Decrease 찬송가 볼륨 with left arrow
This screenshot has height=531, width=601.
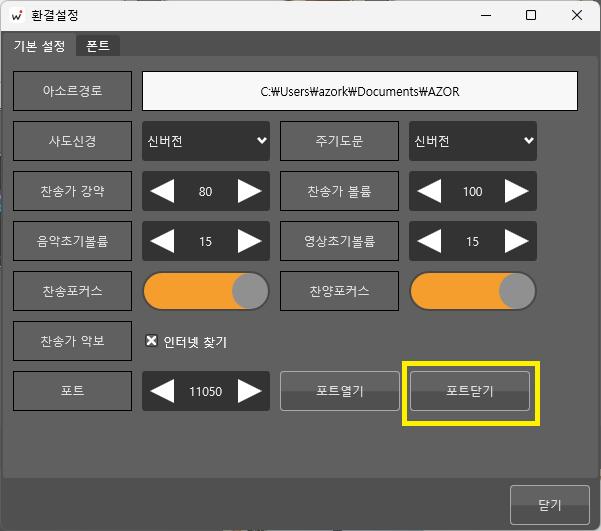[430, 191]
